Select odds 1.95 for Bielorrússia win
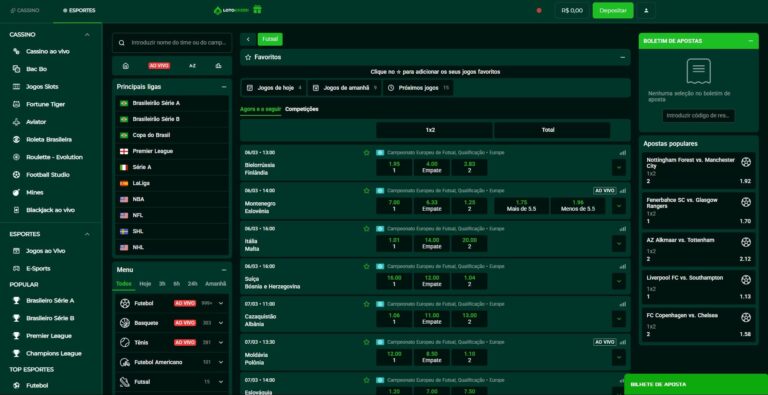The image size is (768, 395). pos(394,167)
